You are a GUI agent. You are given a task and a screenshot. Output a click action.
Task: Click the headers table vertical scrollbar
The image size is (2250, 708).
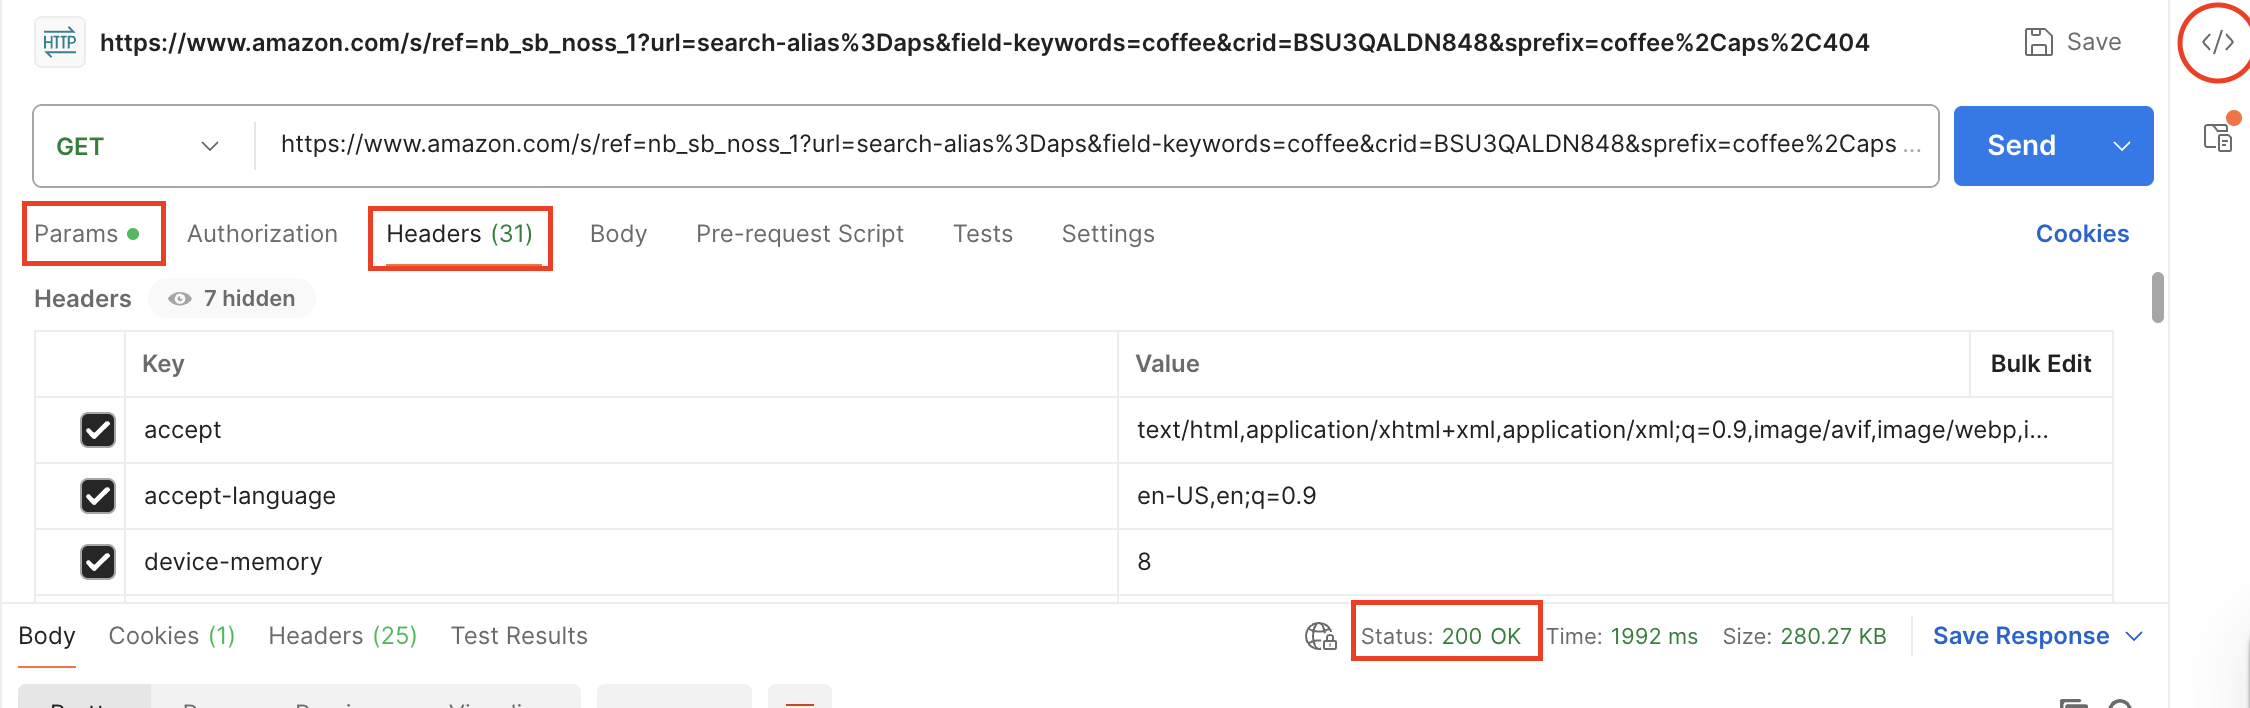coord(2157,298)
